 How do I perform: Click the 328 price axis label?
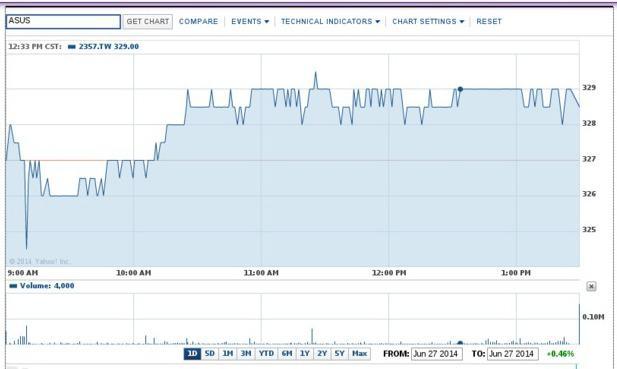(x=589, y=123)
